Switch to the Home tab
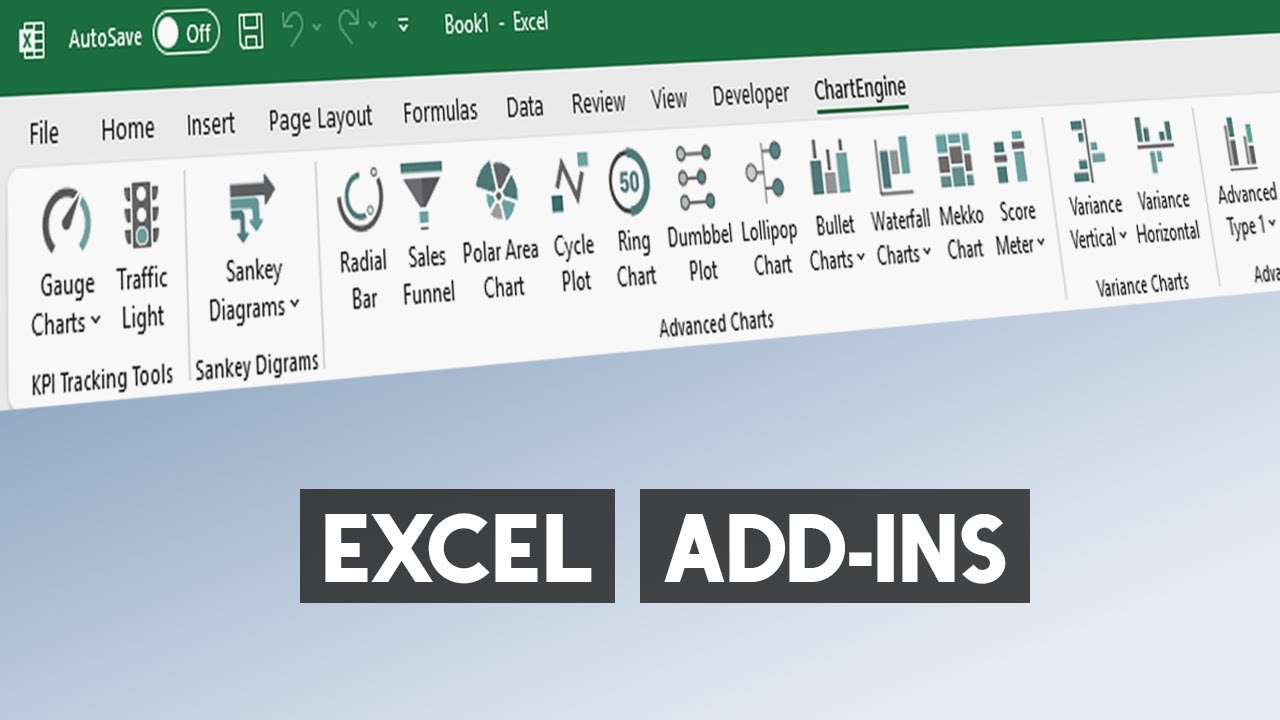 (128, 128)
